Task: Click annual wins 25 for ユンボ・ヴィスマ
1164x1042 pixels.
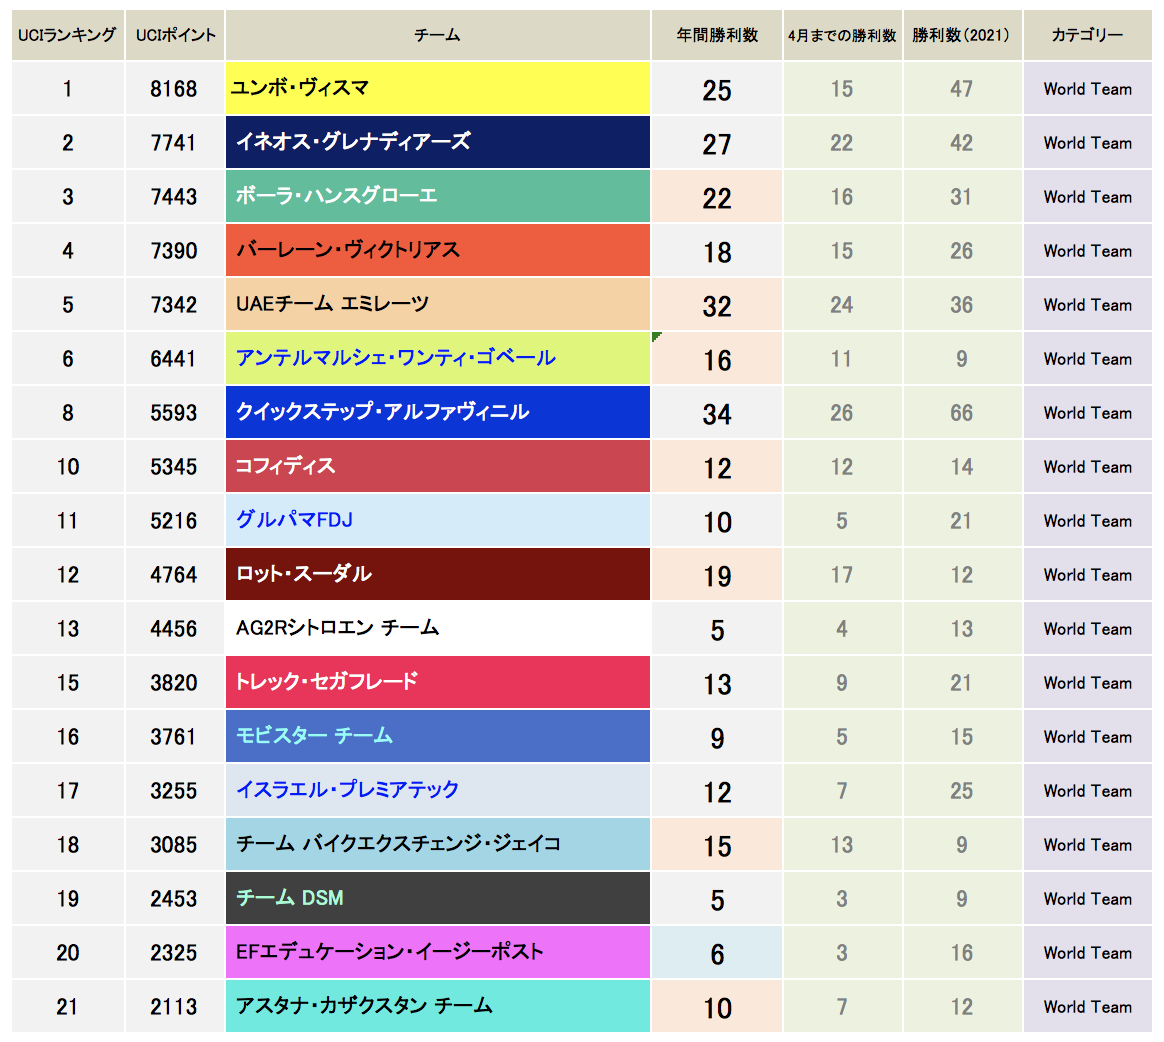Action: coord(717,91)
